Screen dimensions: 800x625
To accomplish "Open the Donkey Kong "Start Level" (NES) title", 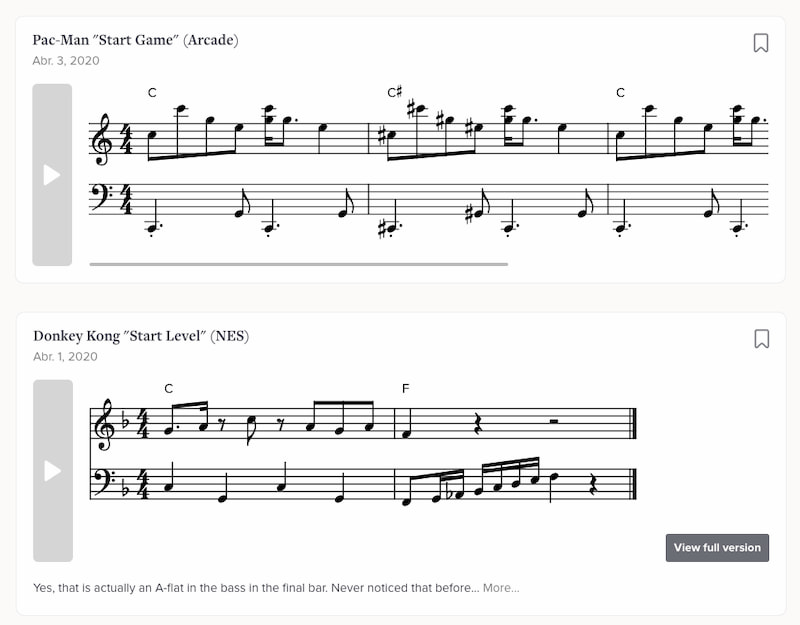I will [x=141, y=336].
